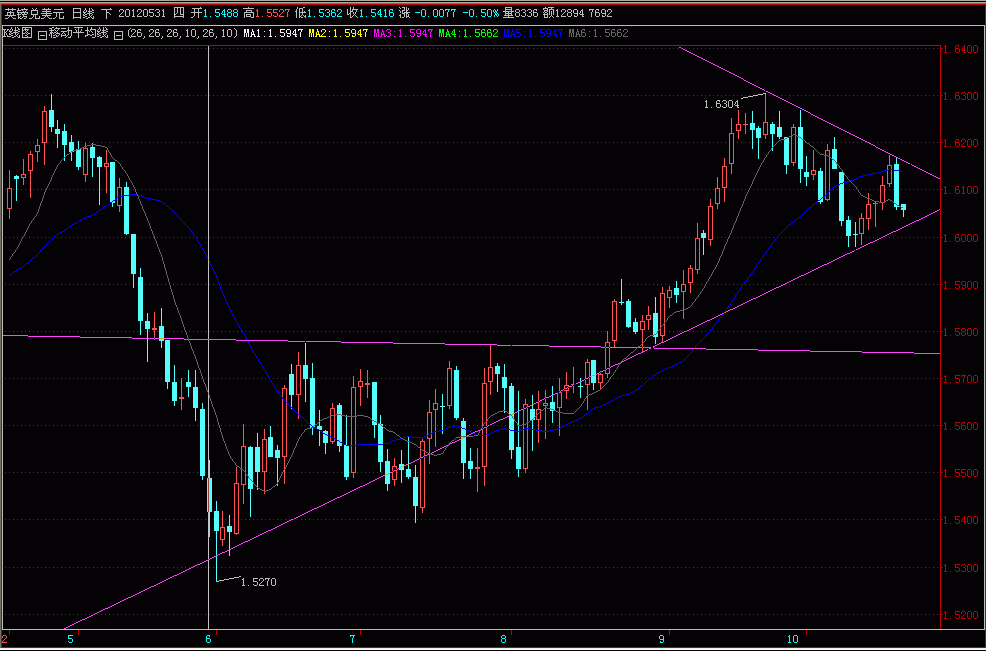Click month 9 on the time axis
This screenshot has height=651, width=986.
(x=662, y=640)
